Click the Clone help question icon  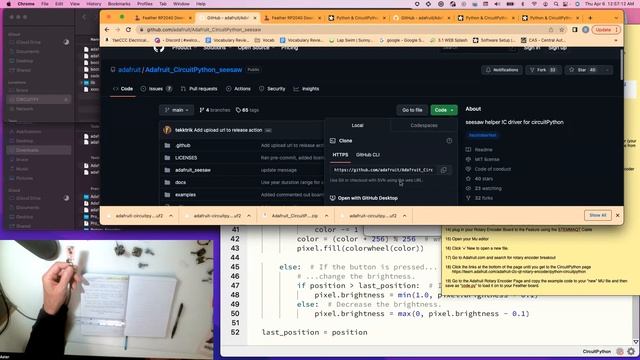pyautogui.click(x=449, y=141)
